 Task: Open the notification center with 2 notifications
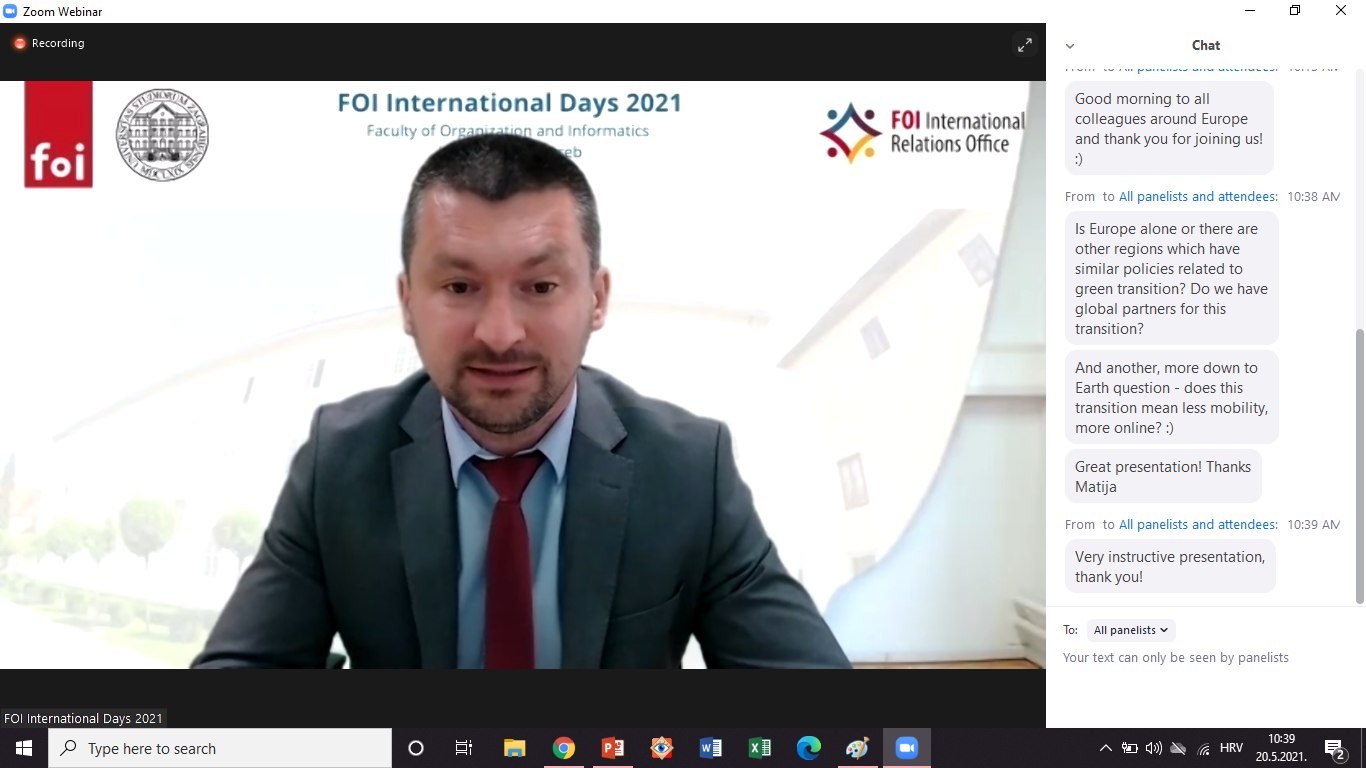pyautogui.click(x=1334, y=748)
